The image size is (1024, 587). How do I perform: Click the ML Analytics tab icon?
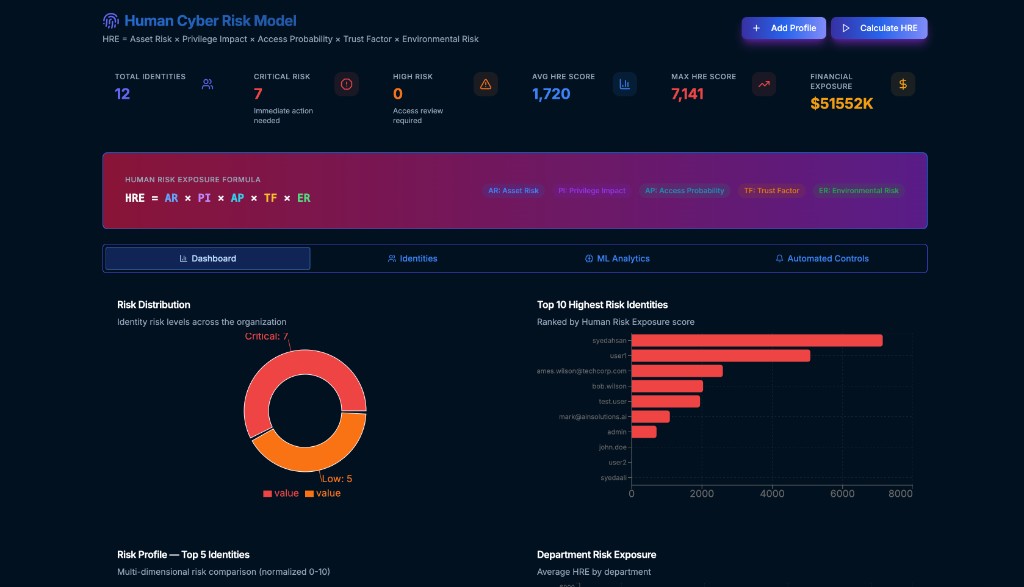(589, 259)
